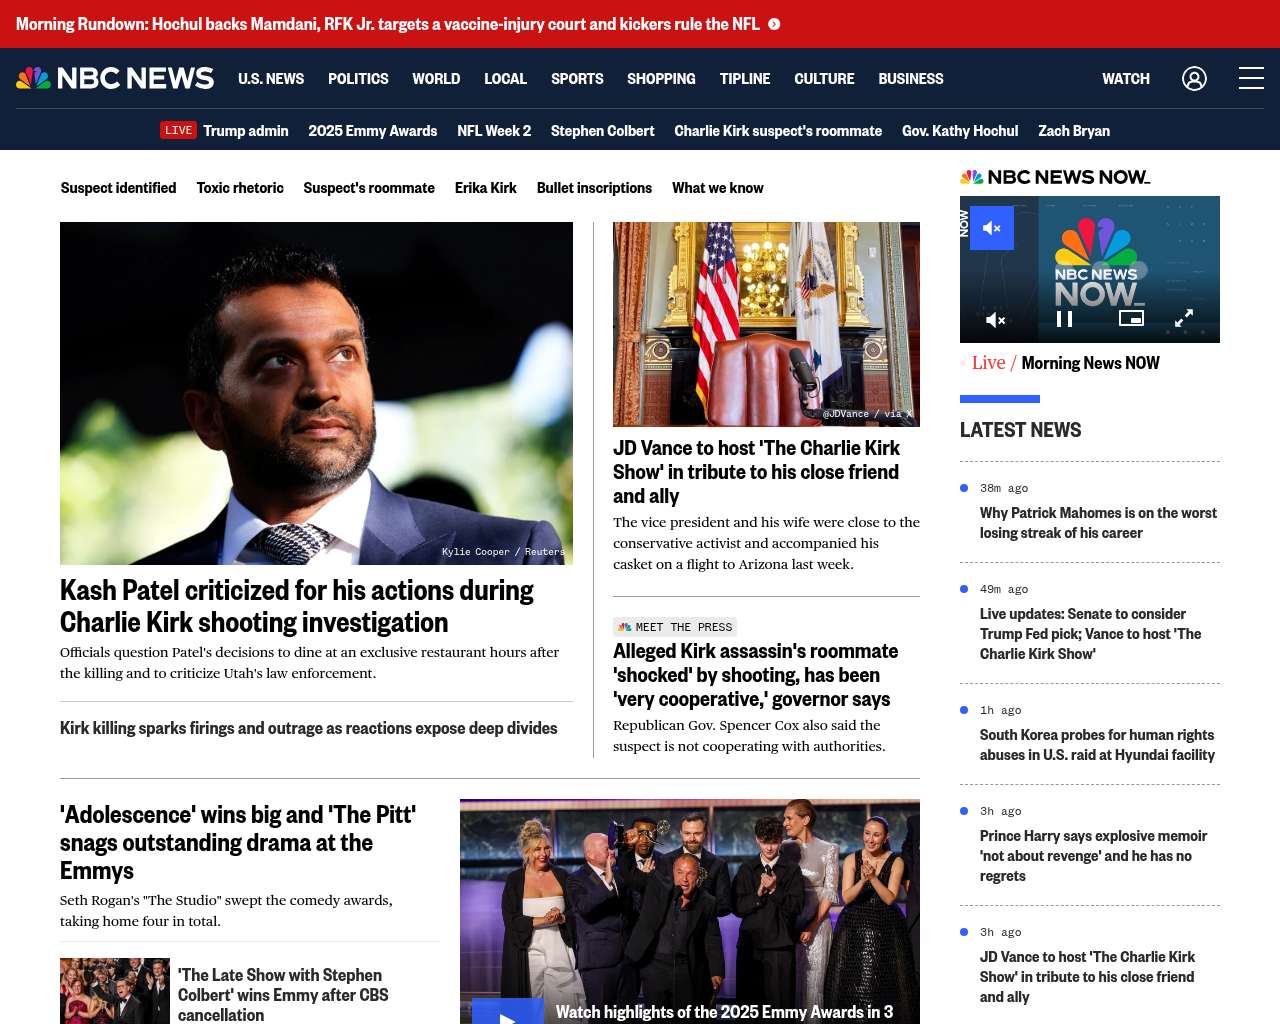Open the Local news menu
1280x1024 pixels.
[505, 78]
